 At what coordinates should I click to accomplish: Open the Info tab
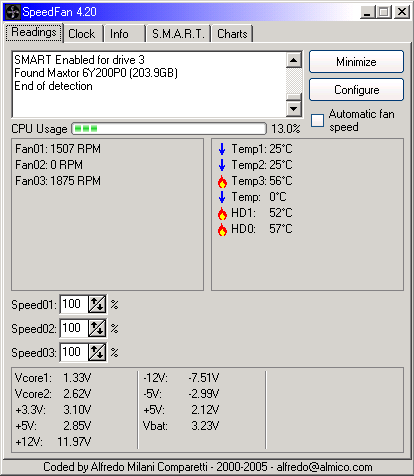pyautogui.click(x=124, y=34)
